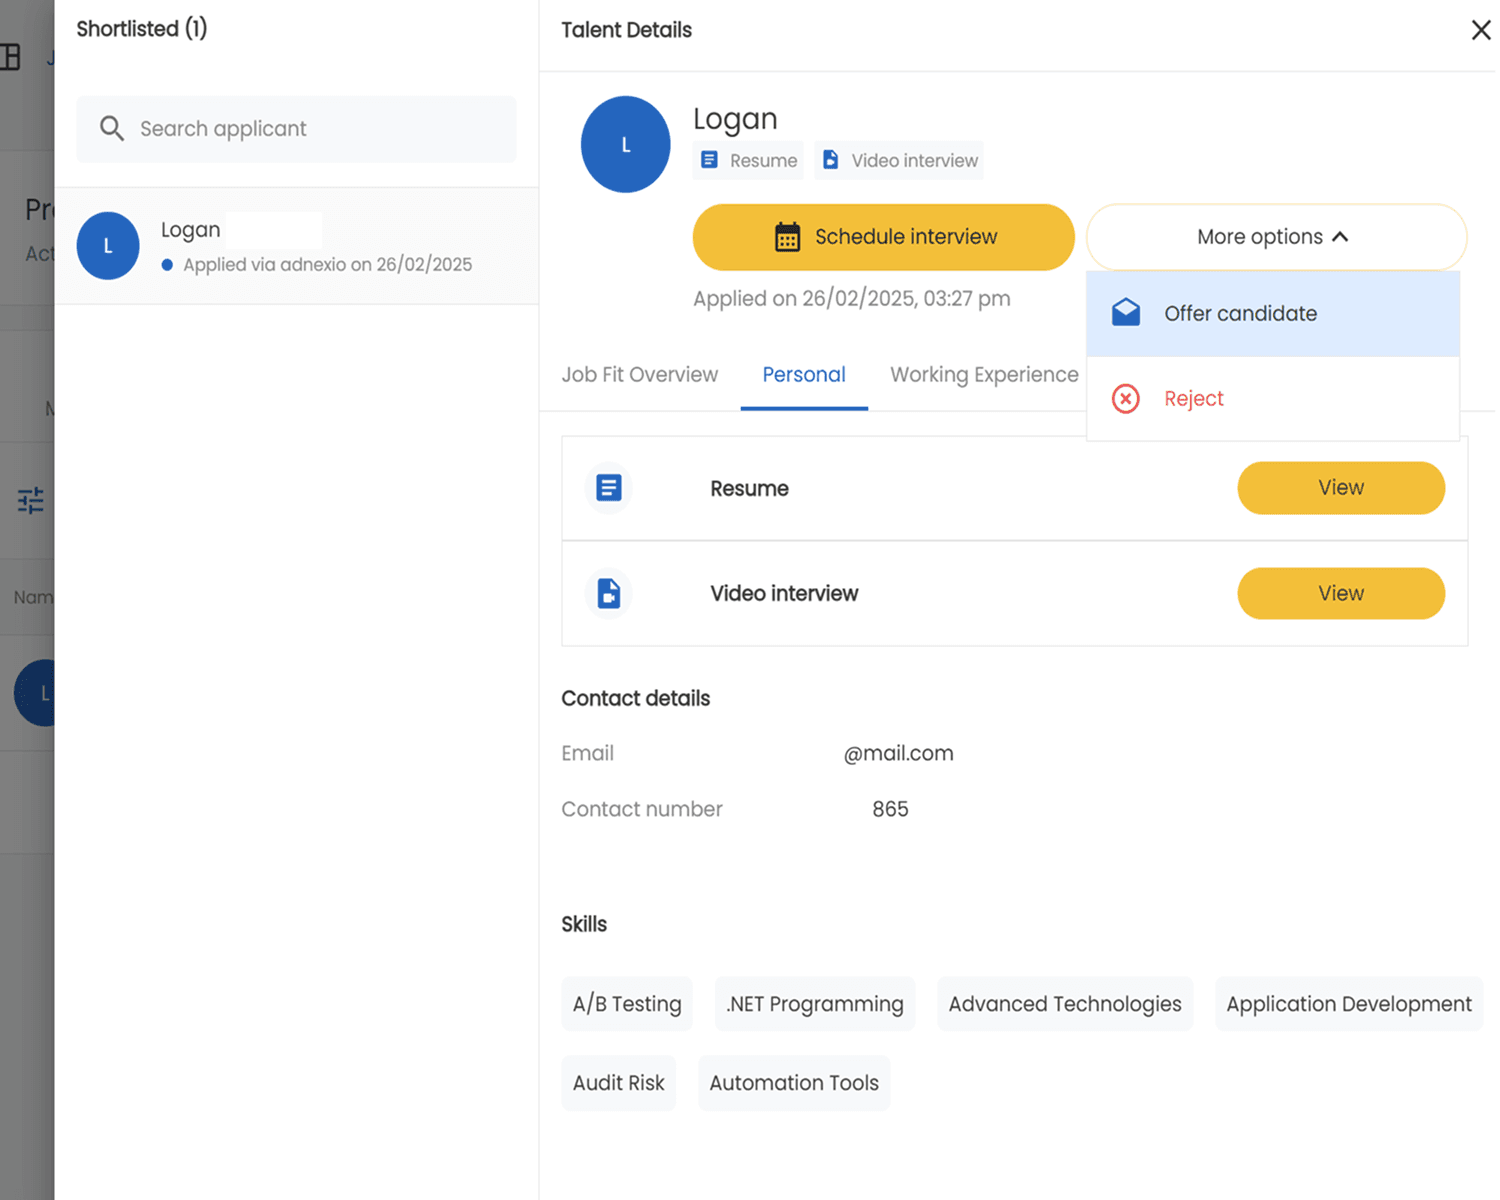The image size is (1500, 1200).
Task: View the candidate's Resume
Action: (1340, 488)
